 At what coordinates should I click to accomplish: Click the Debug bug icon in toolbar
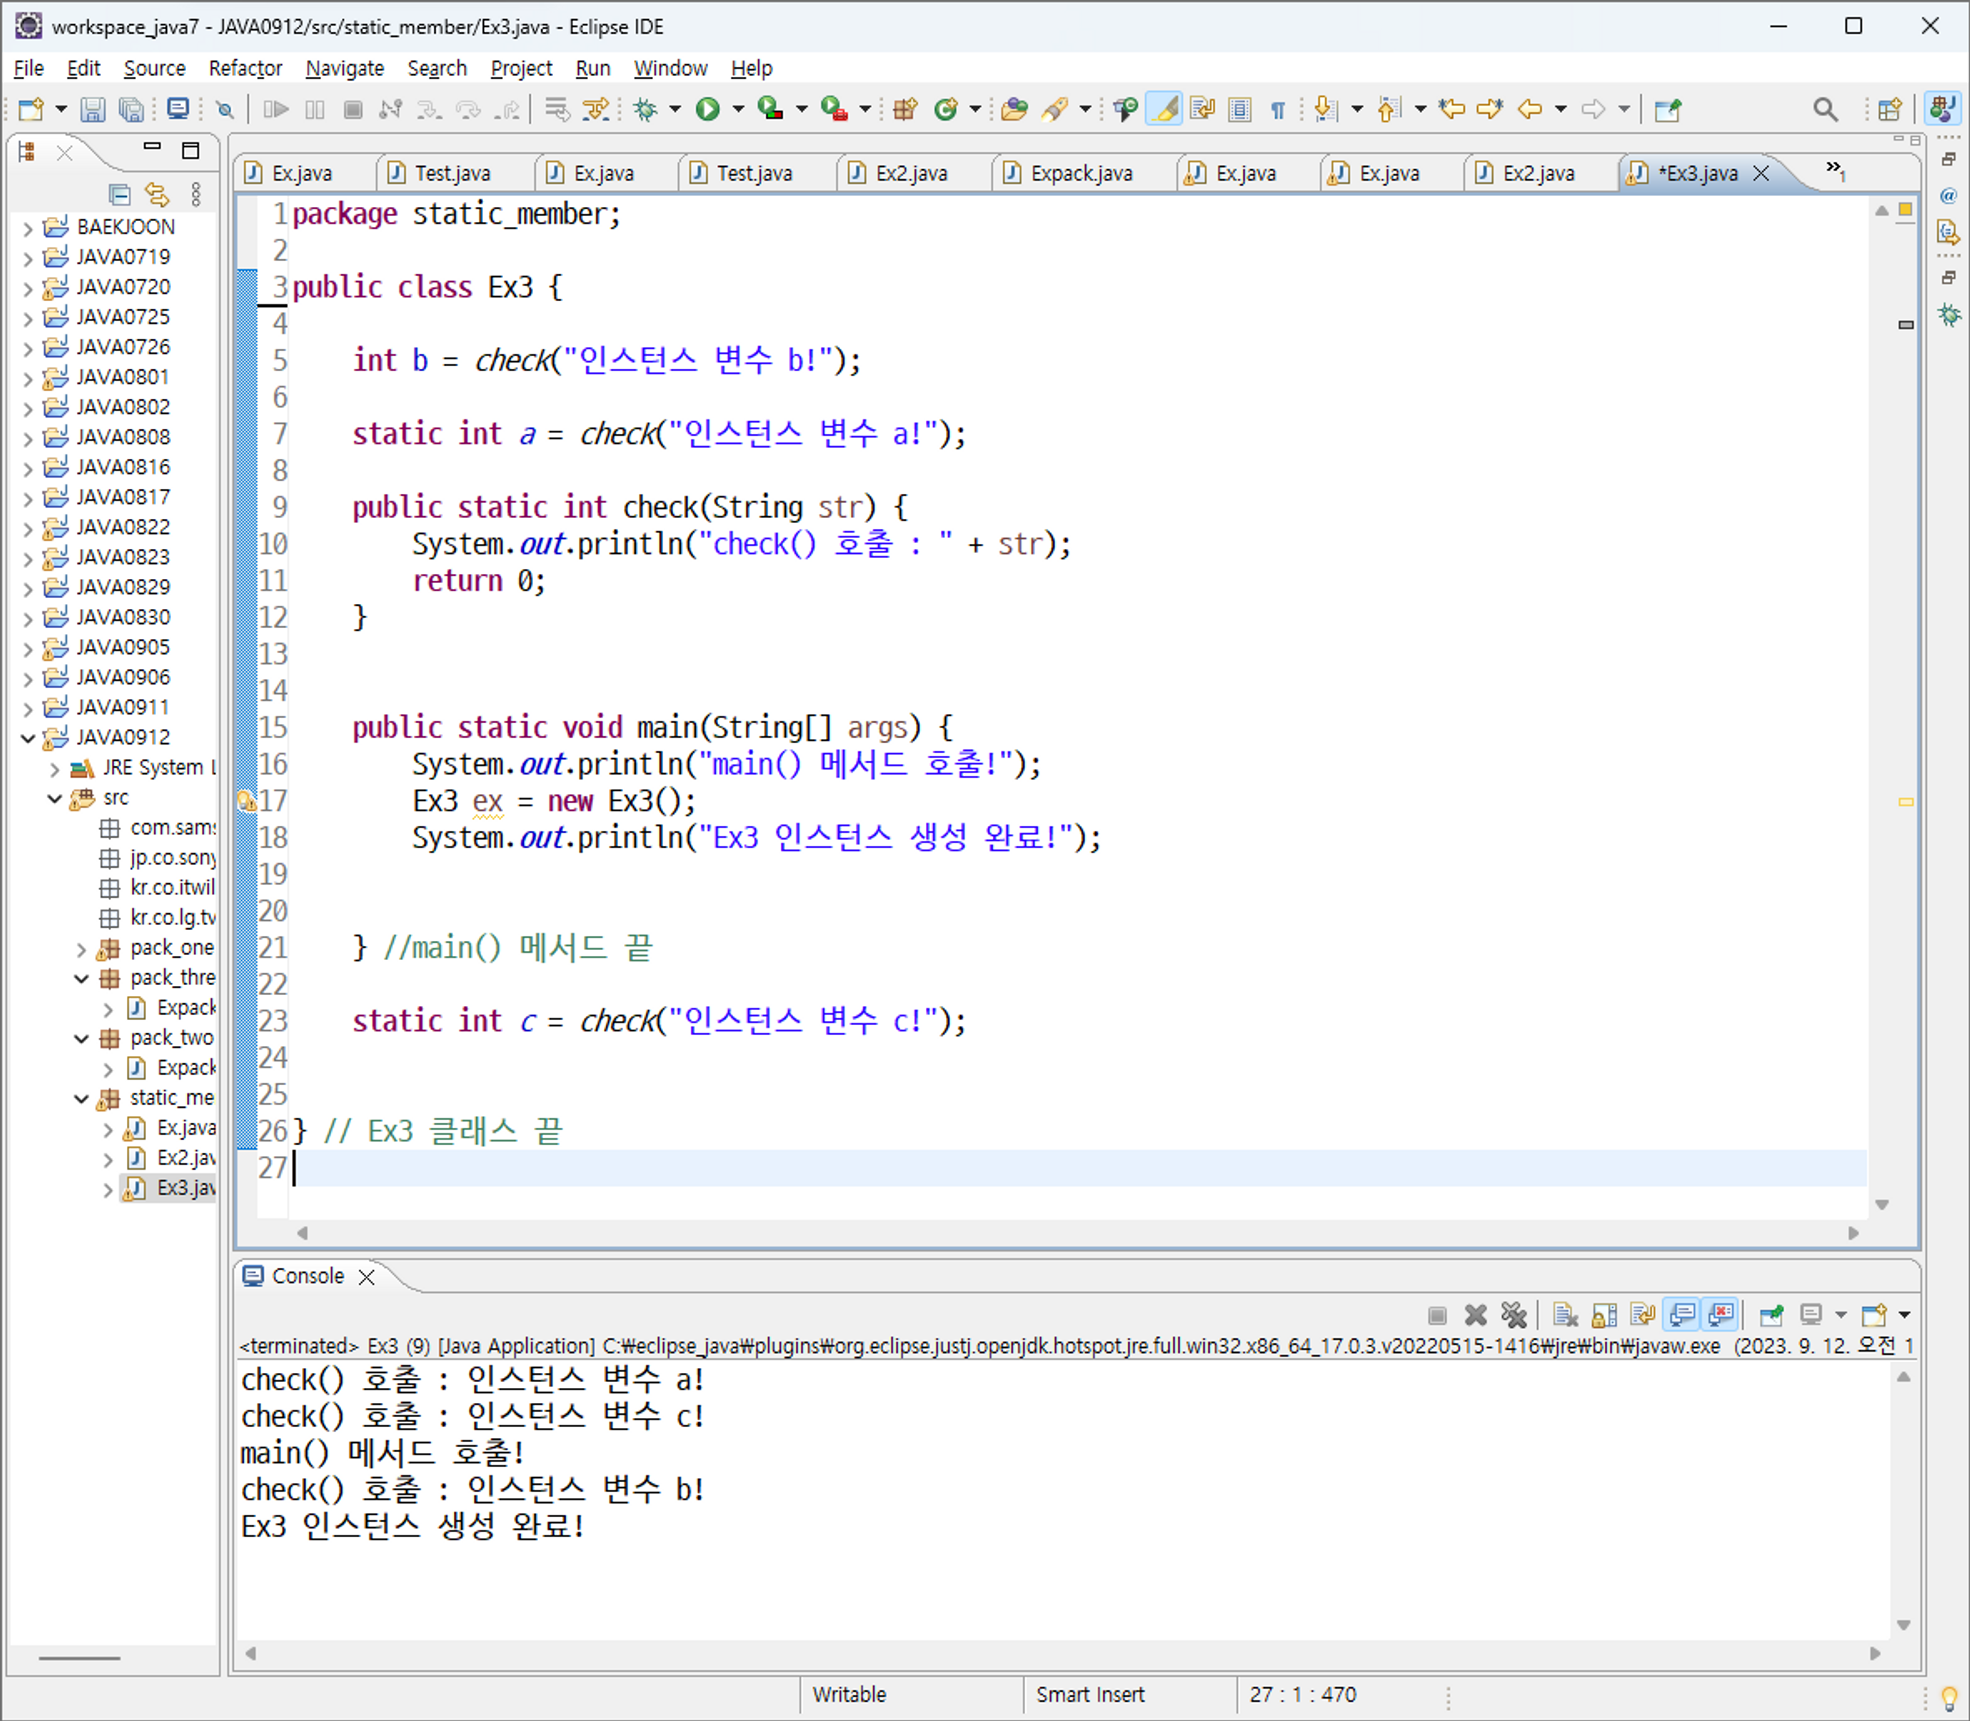click(x=645, y=109)
